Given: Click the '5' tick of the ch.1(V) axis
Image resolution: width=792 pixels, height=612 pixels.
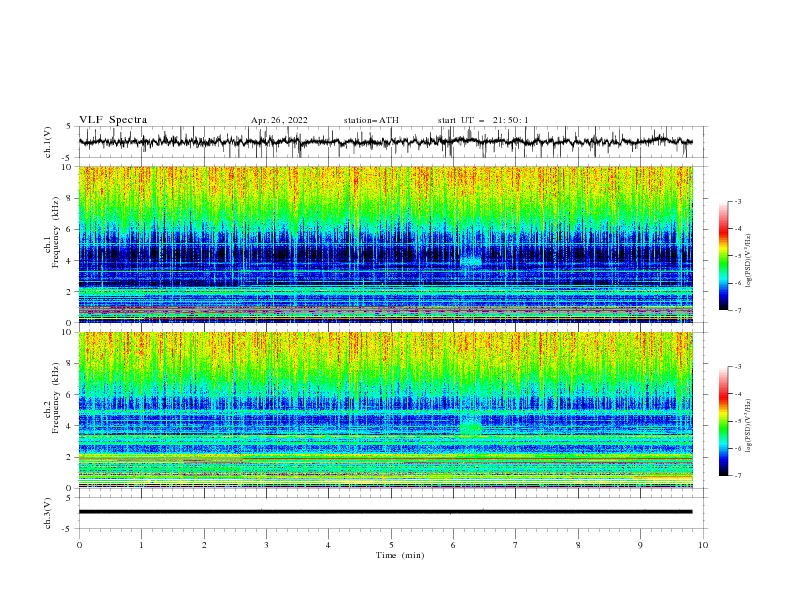Looking at the screenshot, I should click(x=70, y=127).
